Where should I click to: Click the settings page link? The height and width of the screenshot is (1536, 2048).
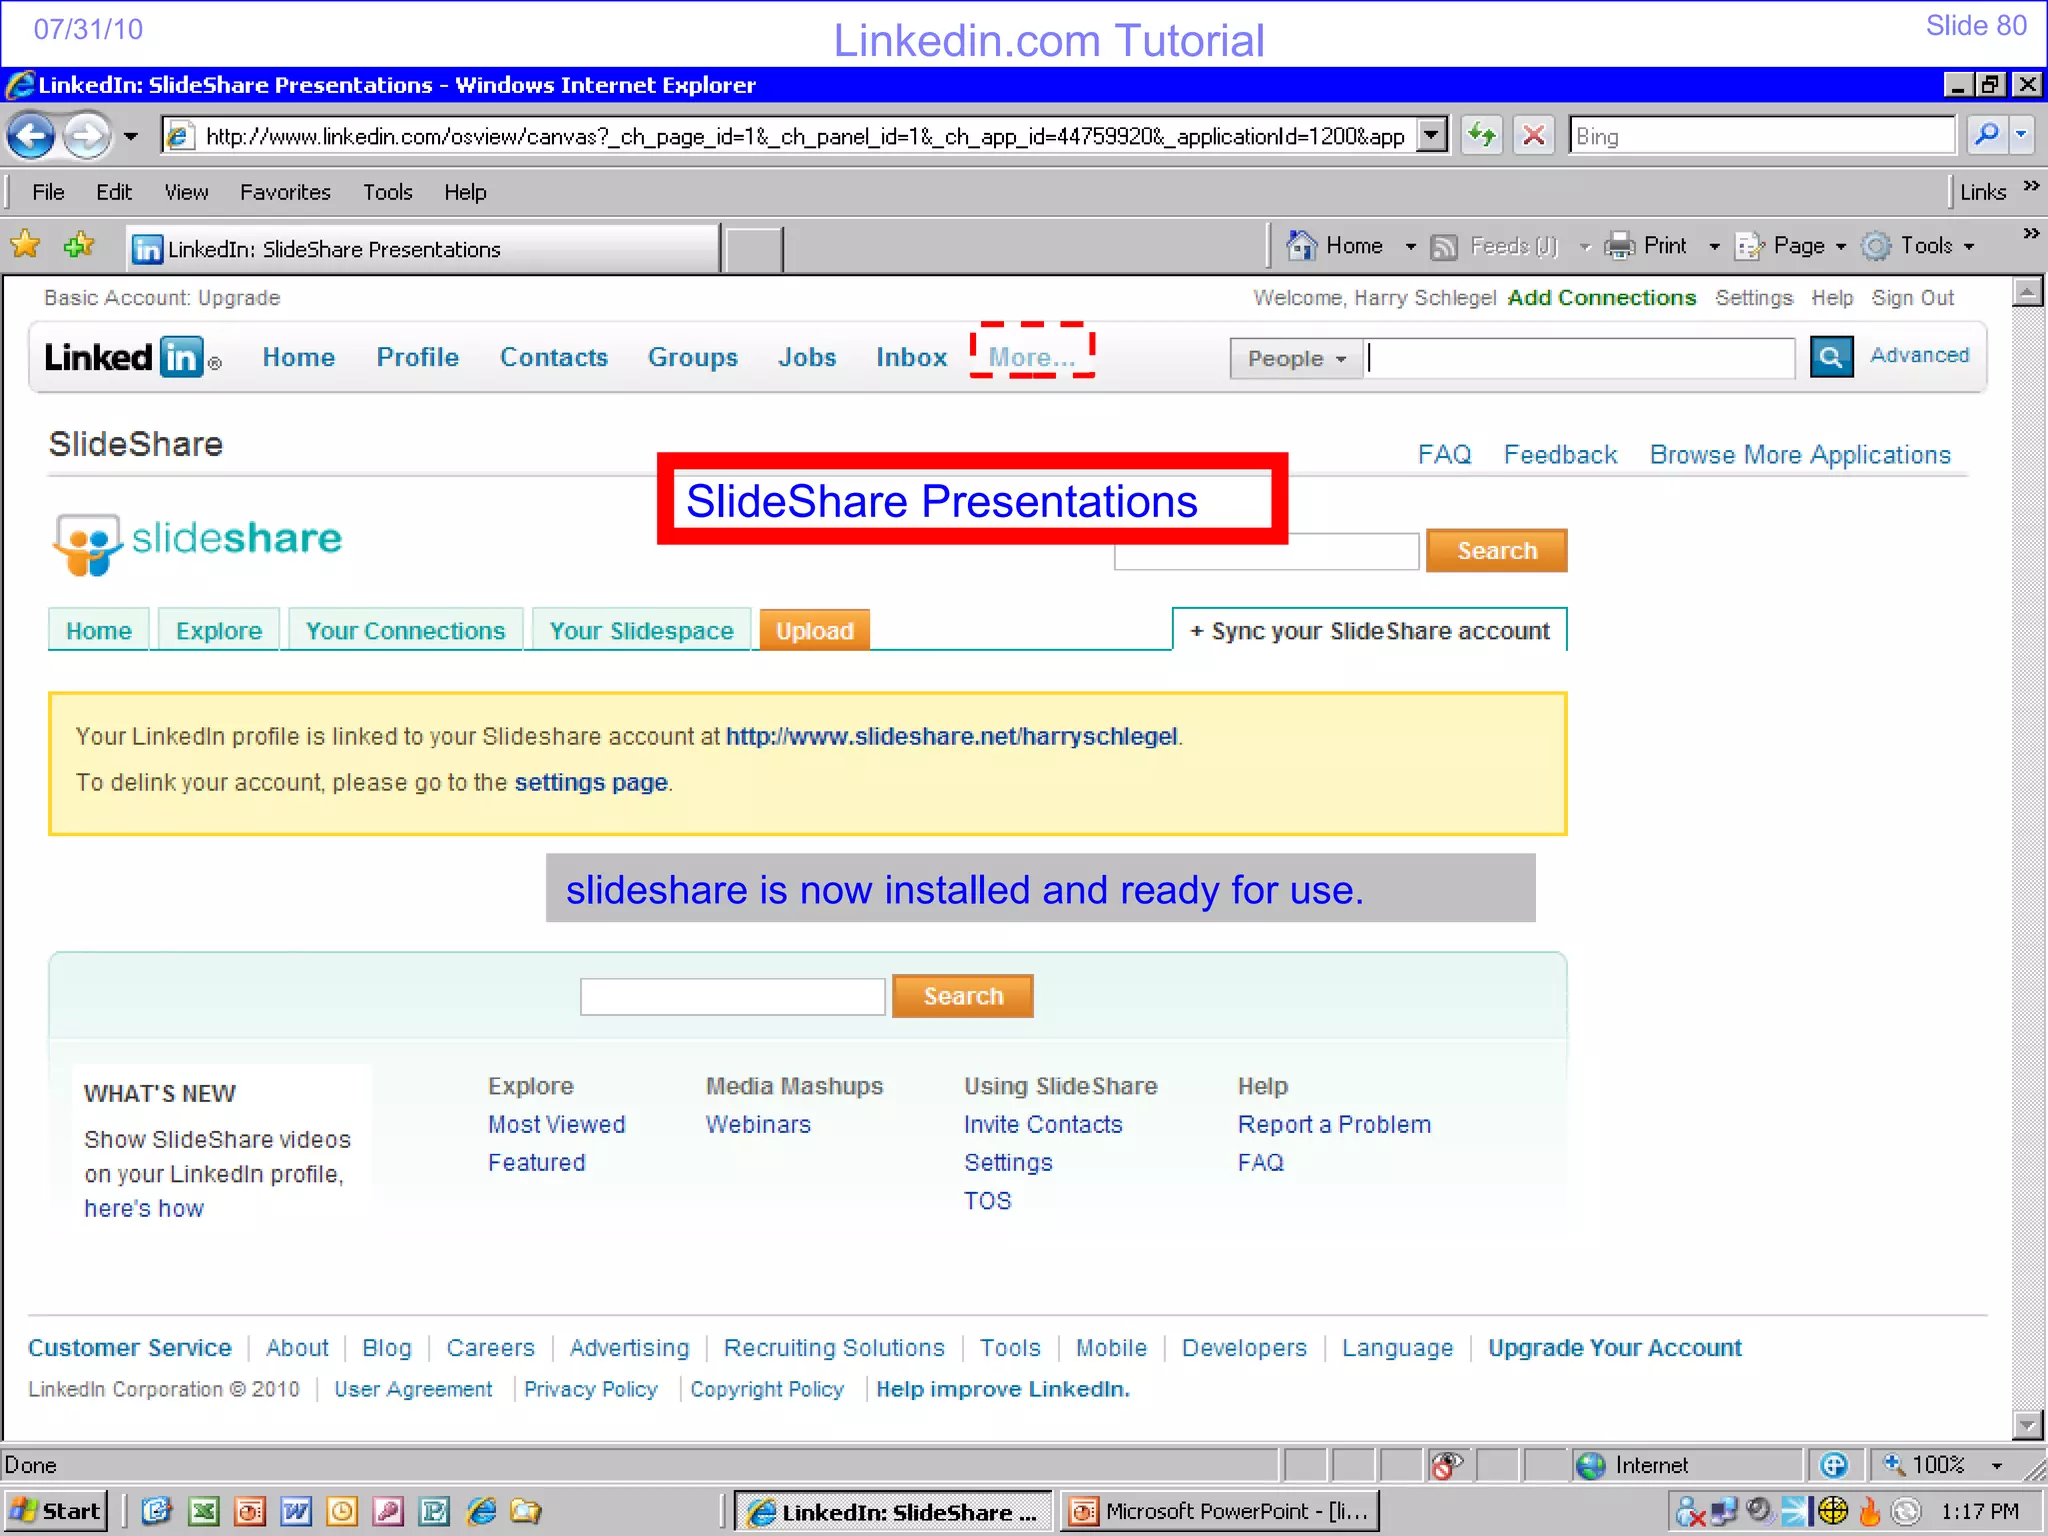590,783
